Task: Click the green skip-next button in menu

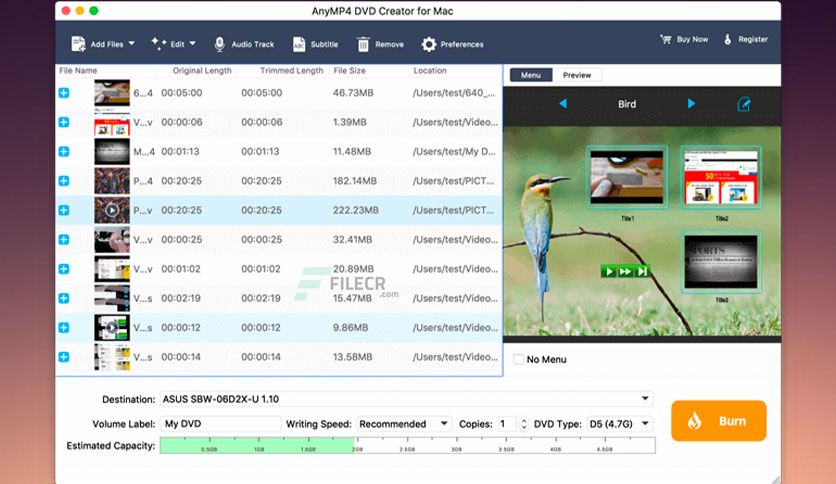Action: point(642,271)
